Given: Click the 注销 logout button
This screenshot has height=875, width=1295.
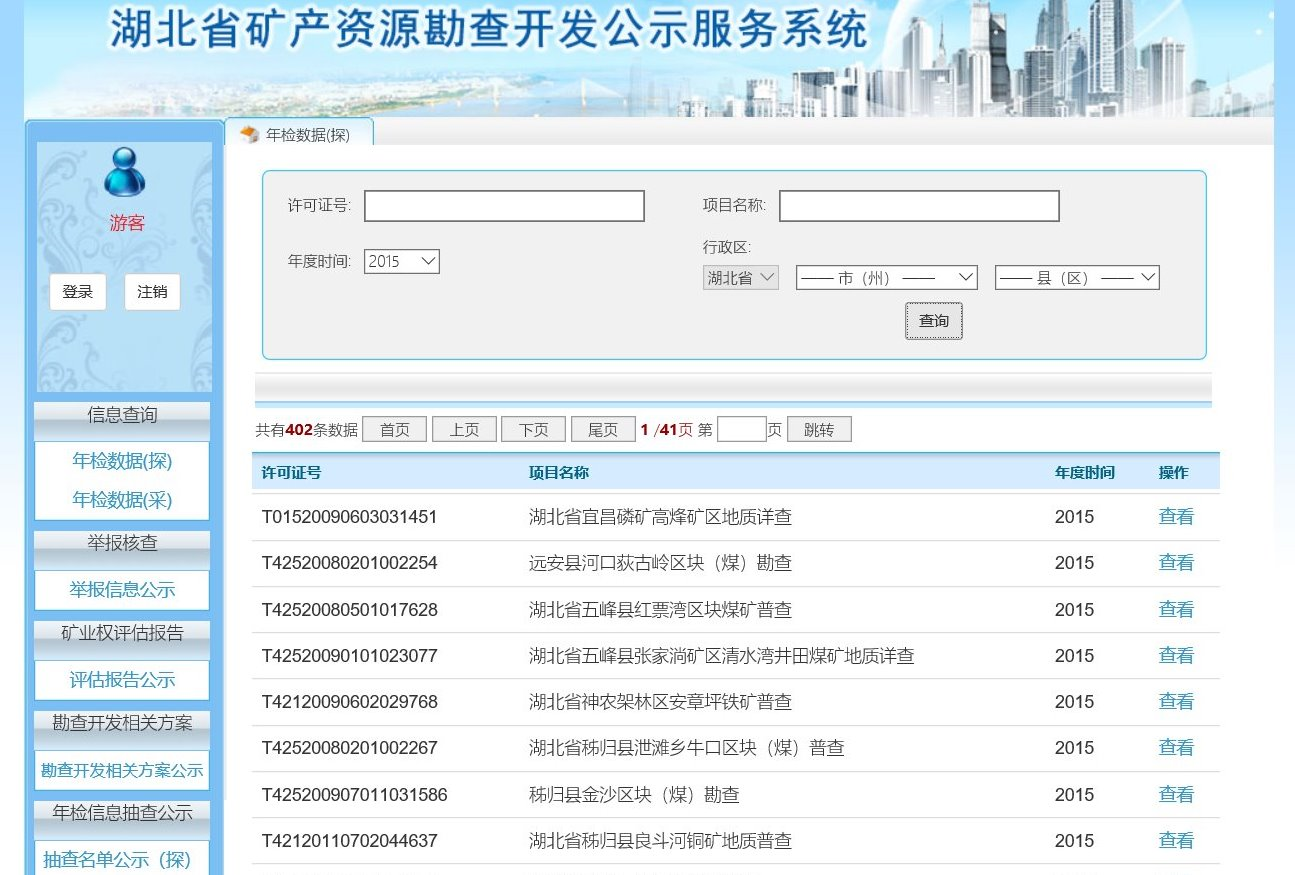Looking at the screenshot, I should click(x=152, y=292).
